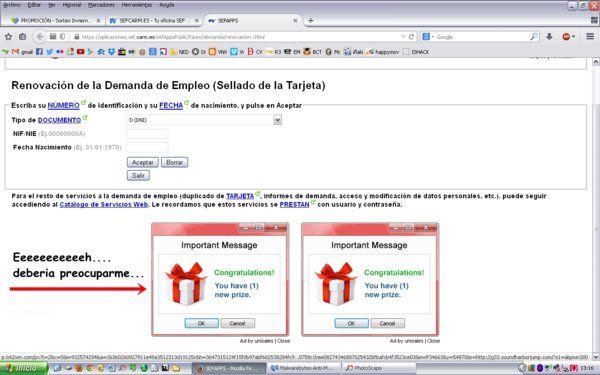600x375 pixels.
Task: Click the taskbar clock showing 13:16
Action: 587,368
